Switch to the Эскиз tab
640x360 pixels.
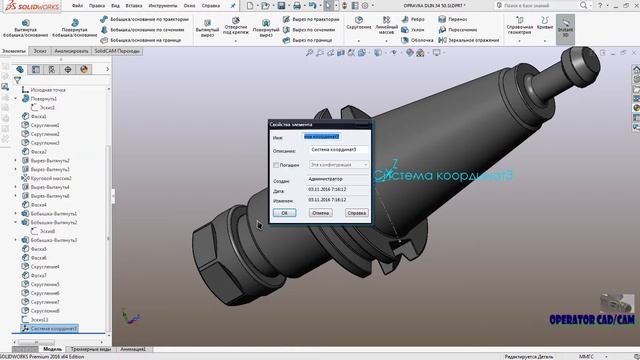click(40, 51)
